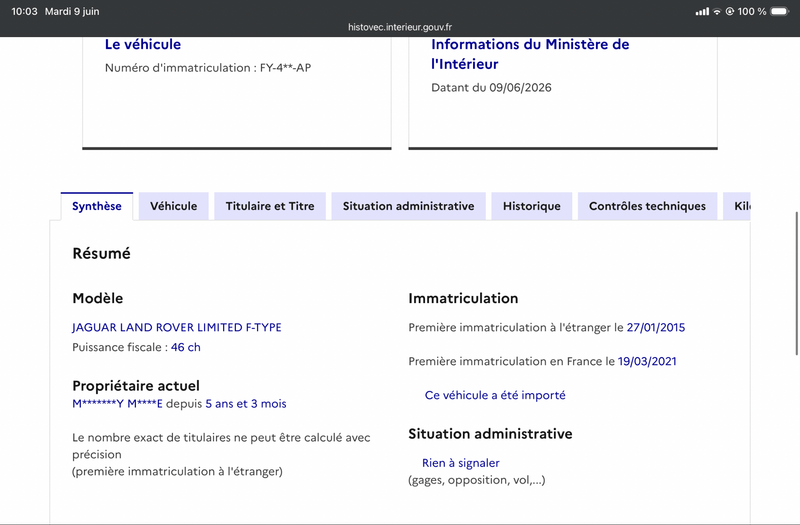Click the 100 % battery percentage text

click(752, 11)
